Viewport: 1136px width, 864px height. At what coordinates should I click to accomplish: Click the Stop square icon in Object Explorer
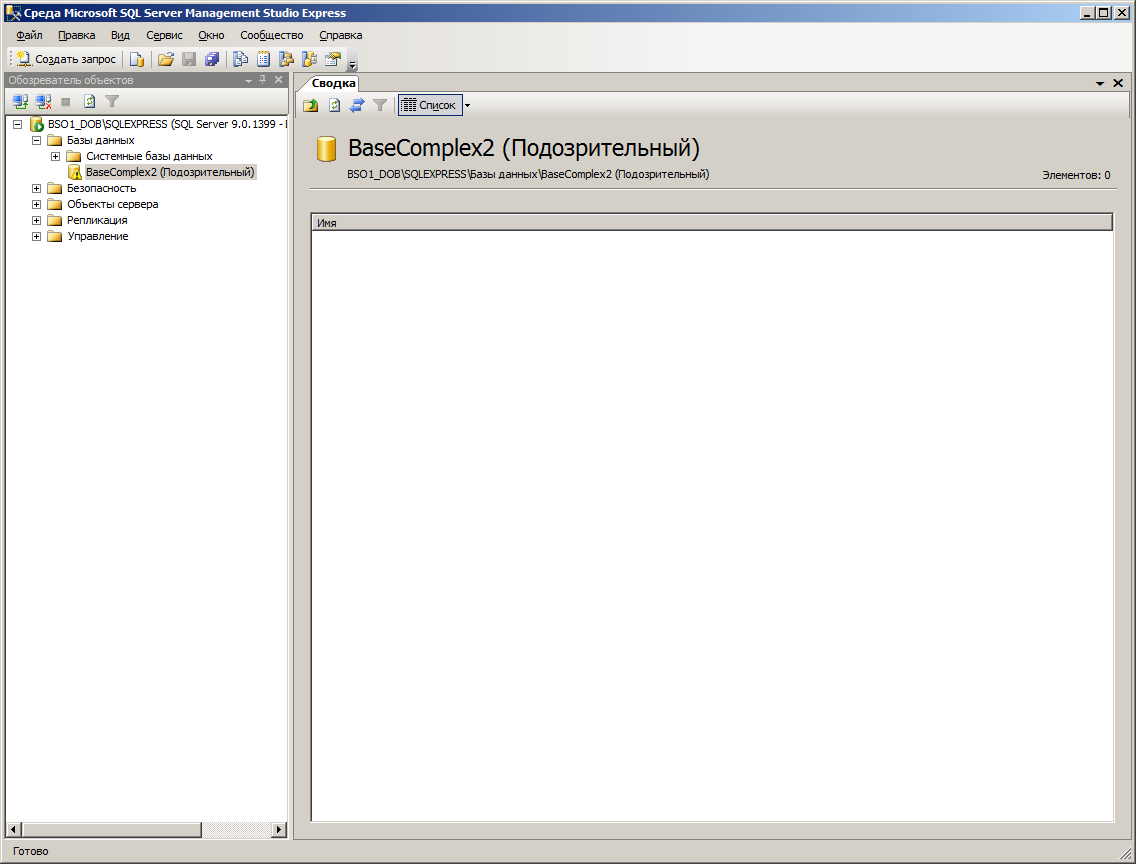(x=66, y=101)
